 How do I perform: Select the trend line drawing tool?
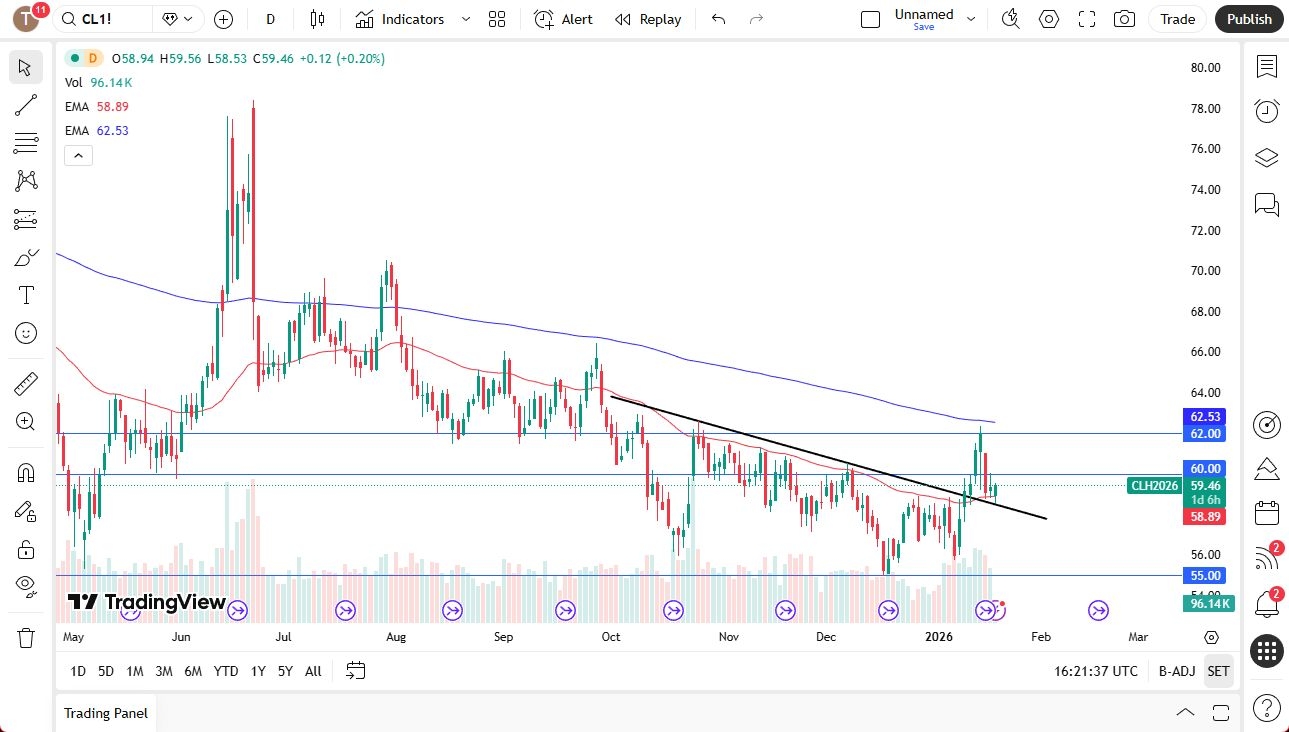(26, 105)
